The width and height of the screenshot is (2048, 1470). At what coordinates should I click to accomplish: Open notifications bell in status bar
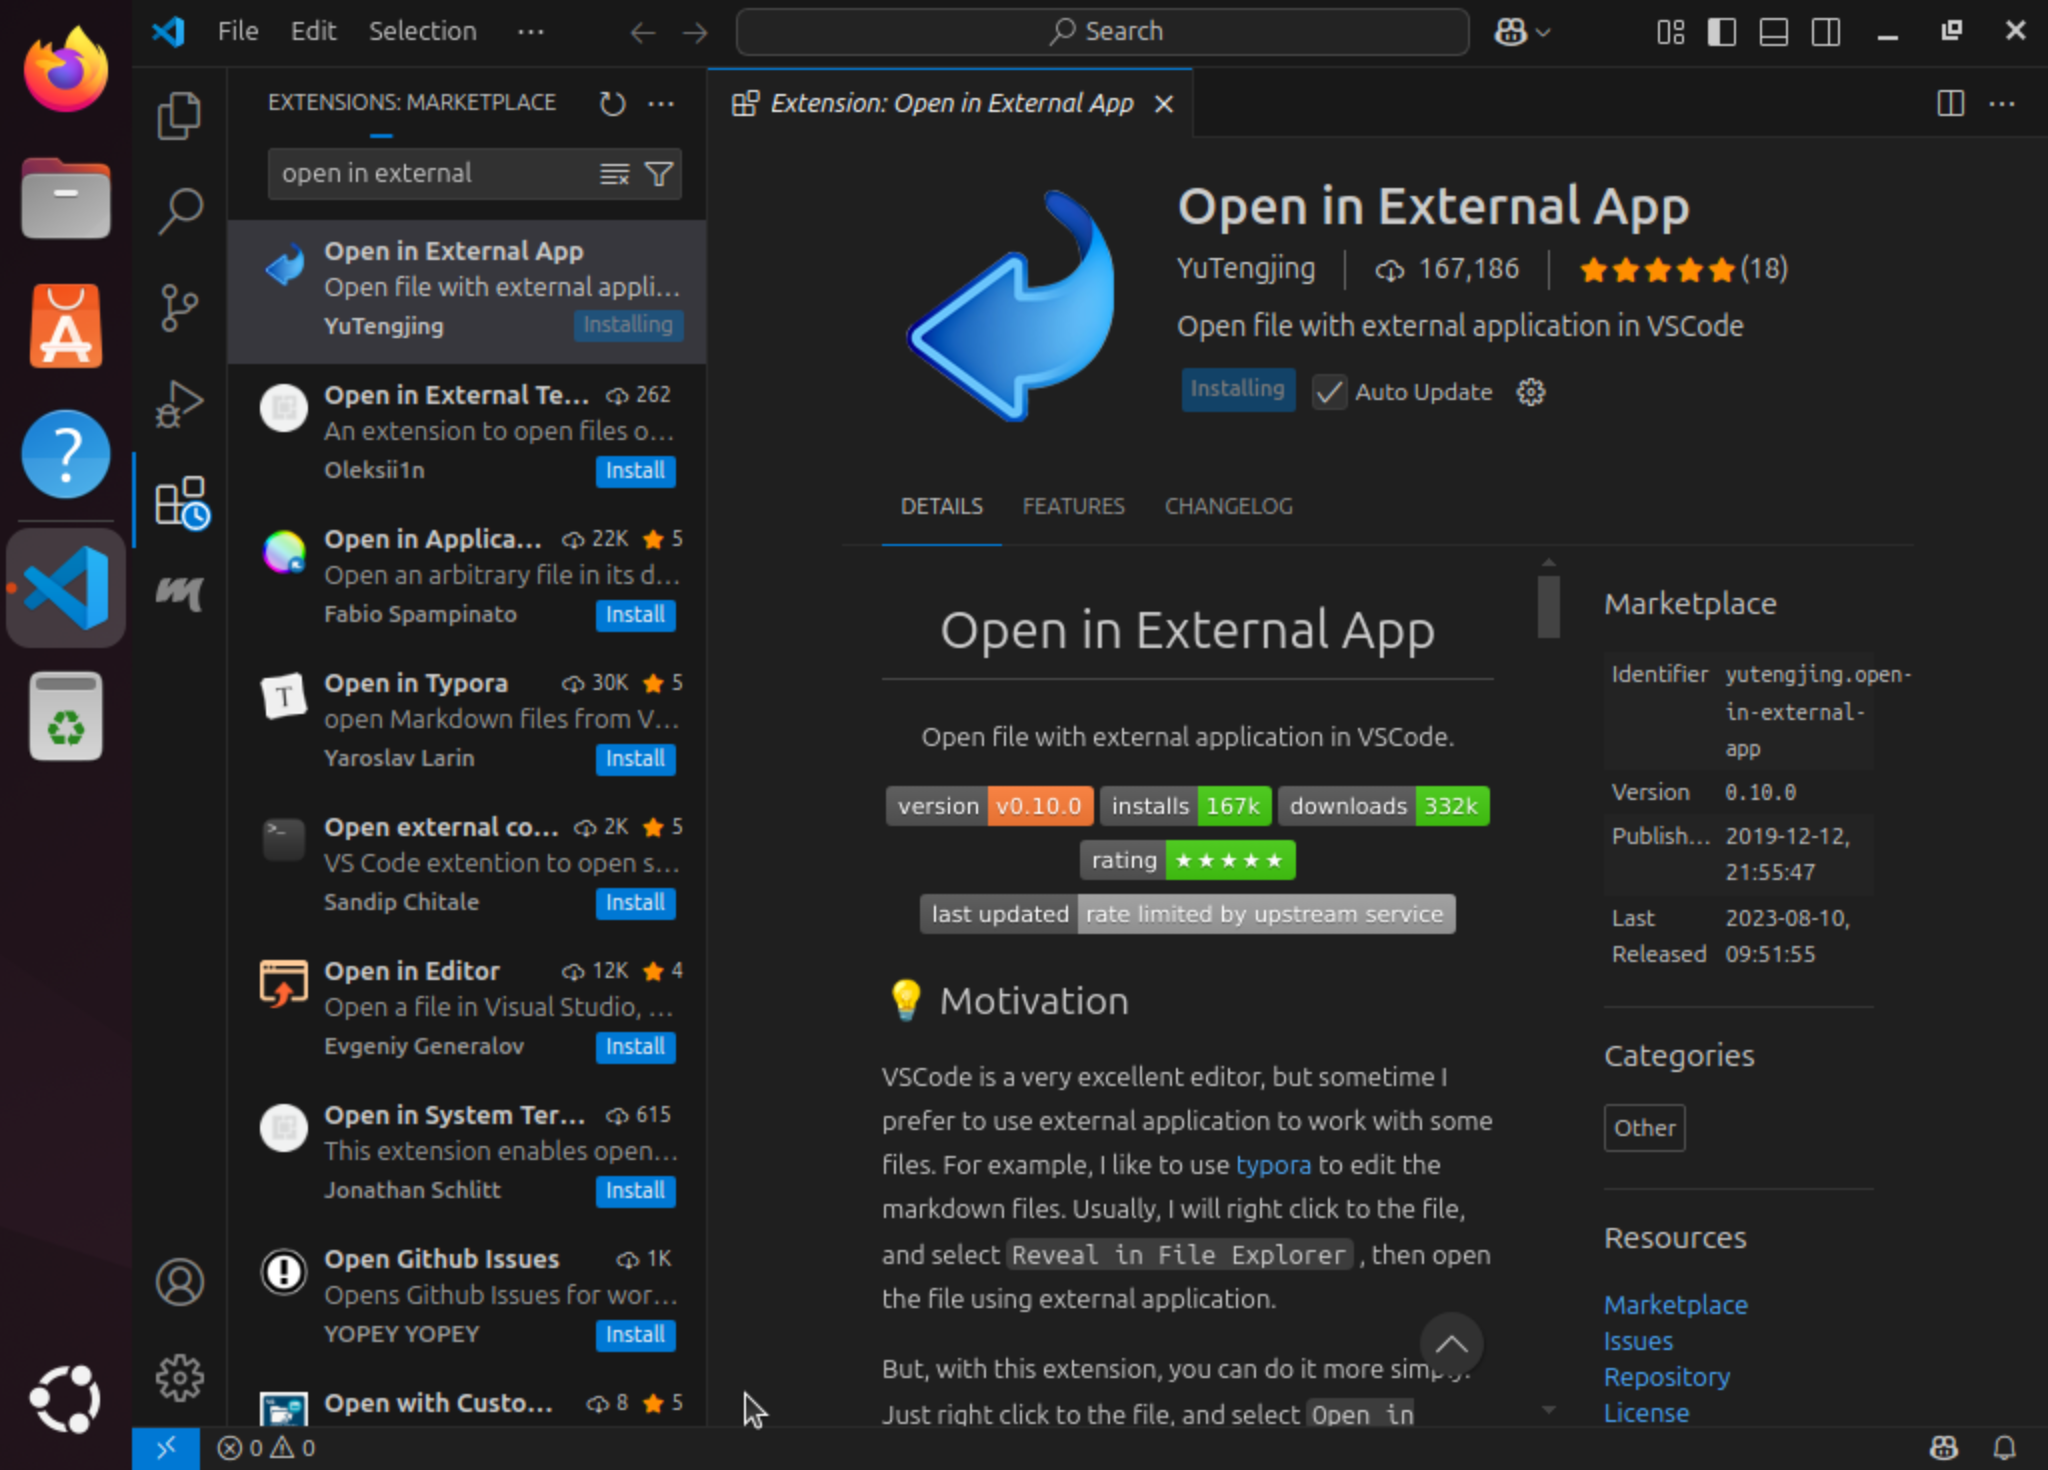click(x=2005, y=1447)
